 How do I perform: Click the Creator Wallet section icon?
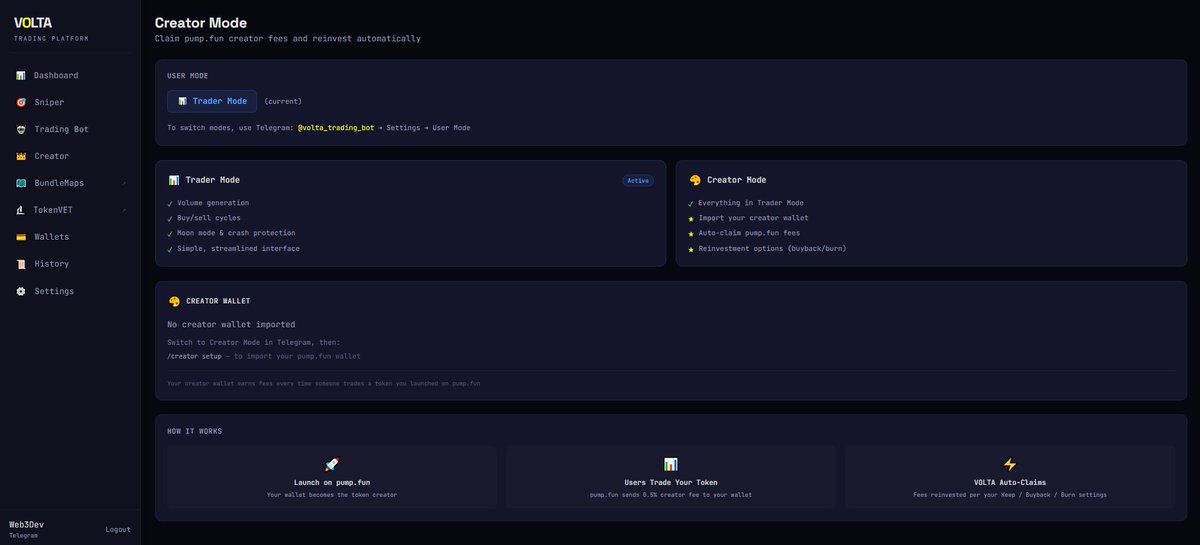pos(174,301)
